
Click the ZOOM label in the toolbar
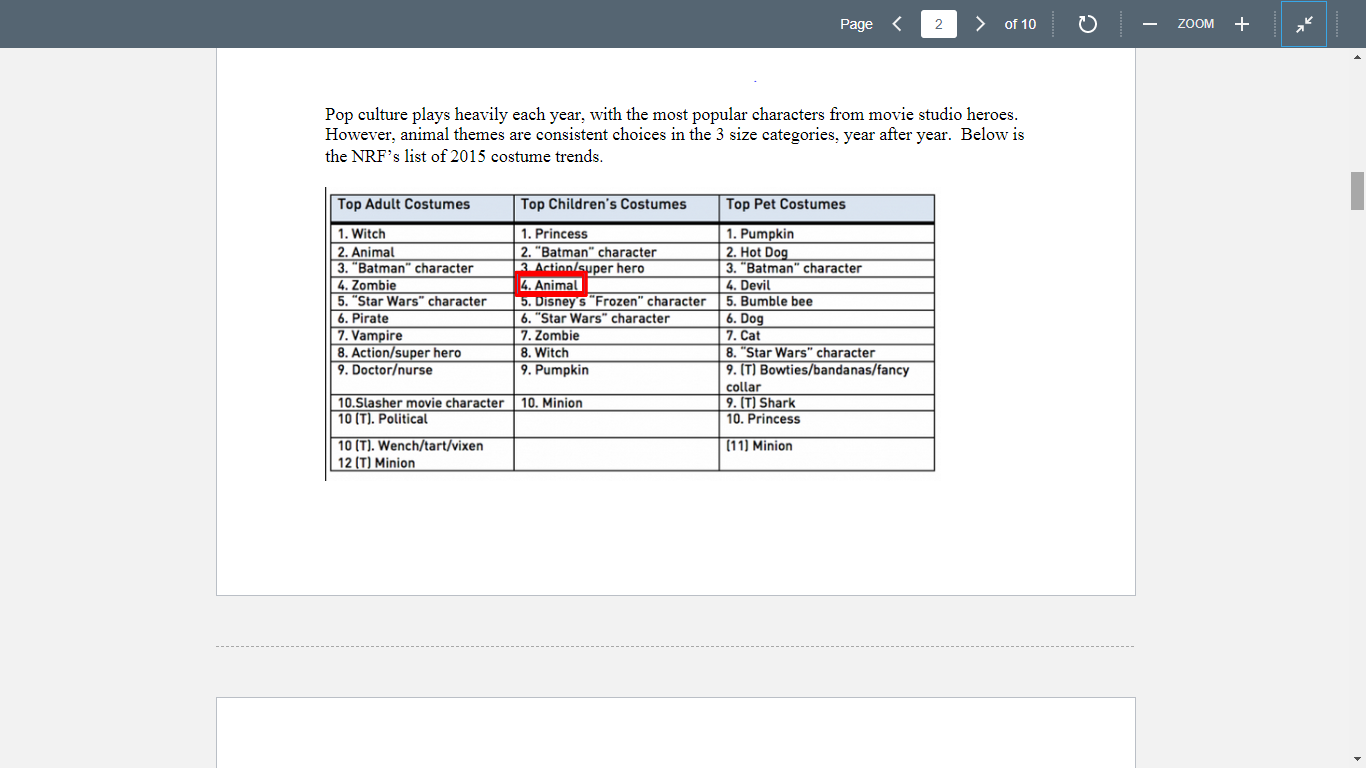[x=1195, y=23]
